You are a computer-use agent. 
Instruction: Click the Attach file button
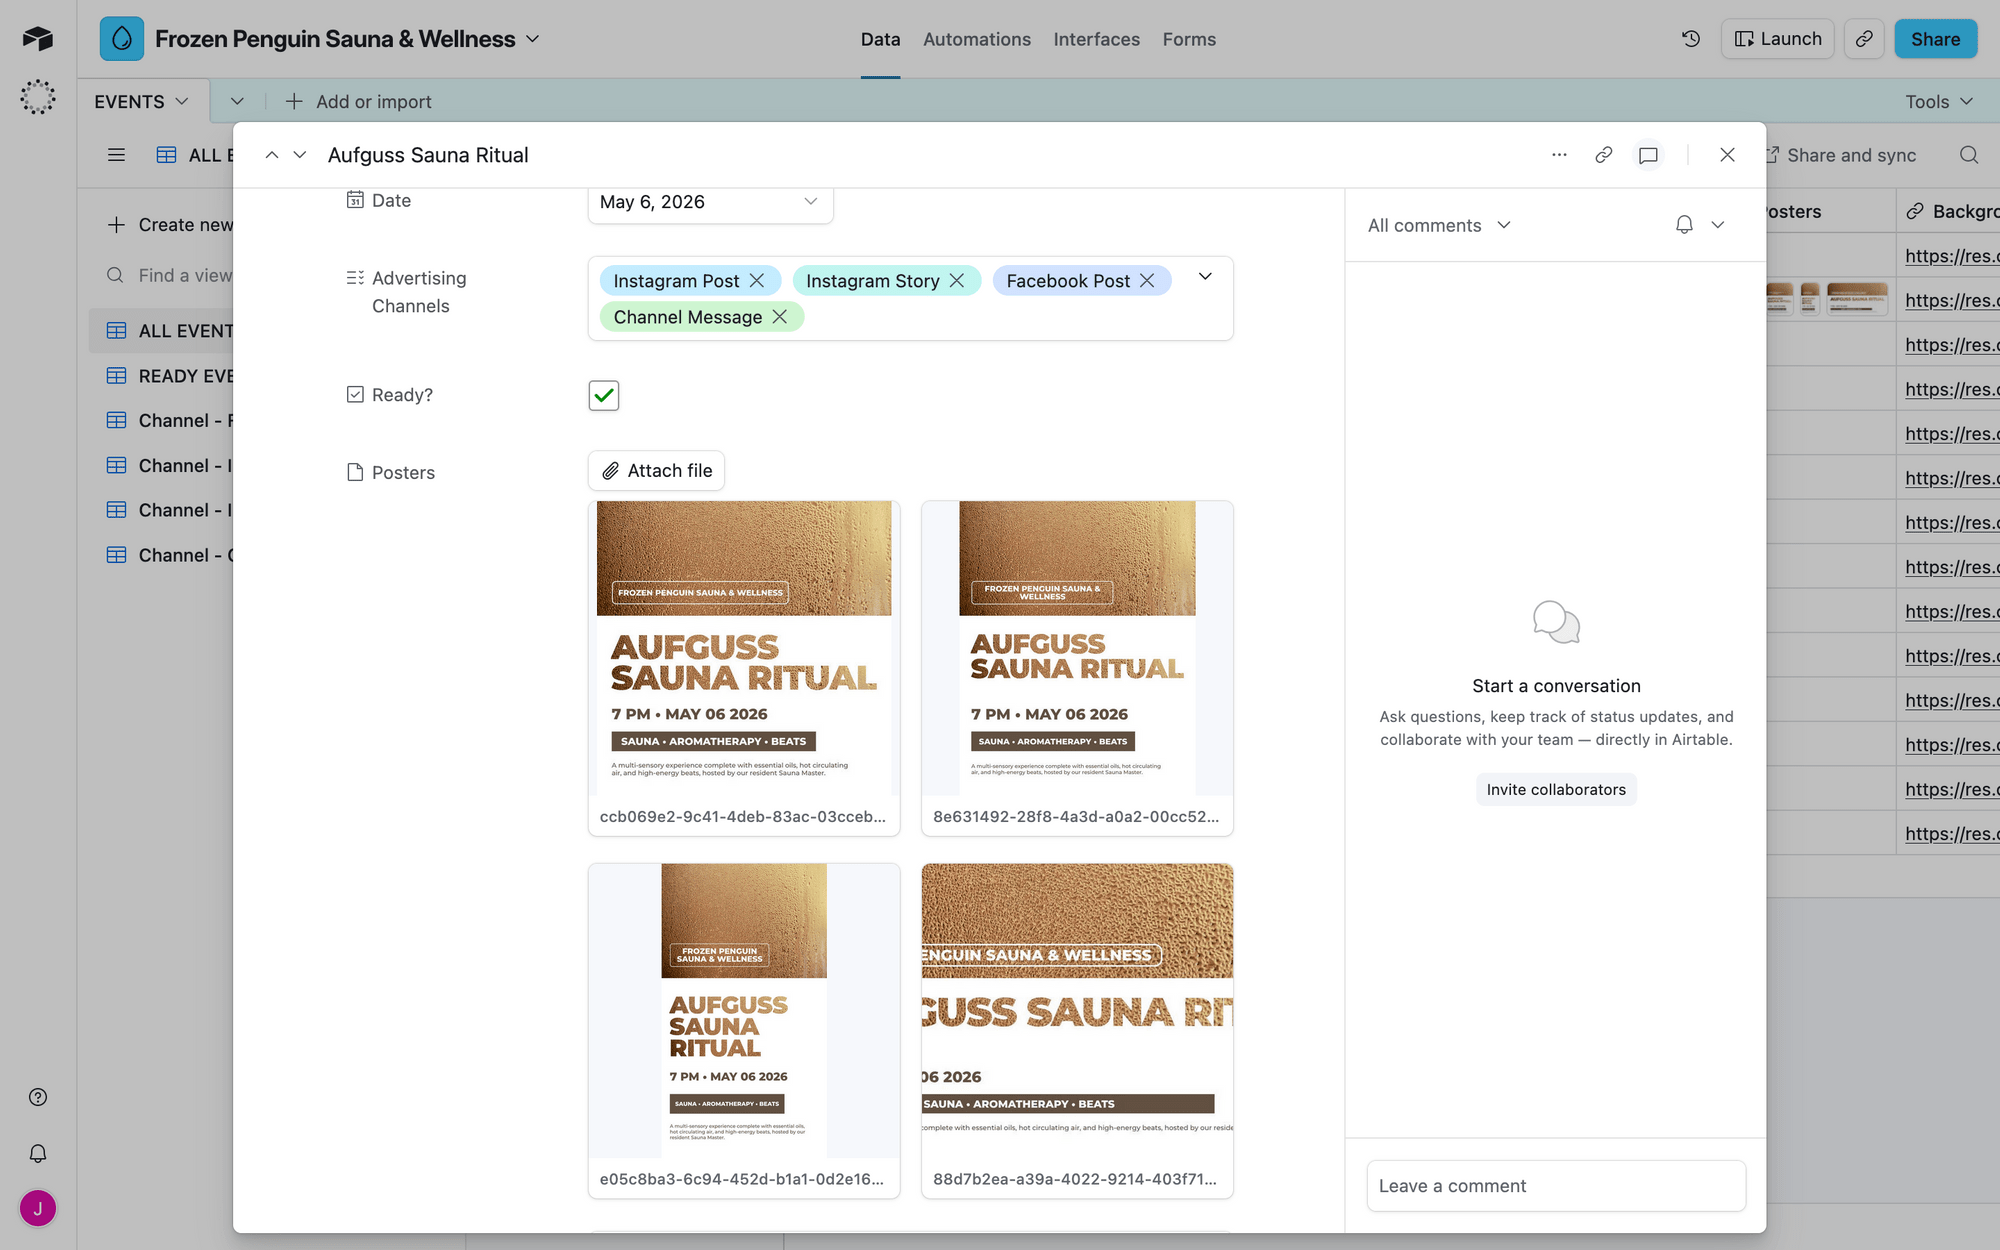656,471
